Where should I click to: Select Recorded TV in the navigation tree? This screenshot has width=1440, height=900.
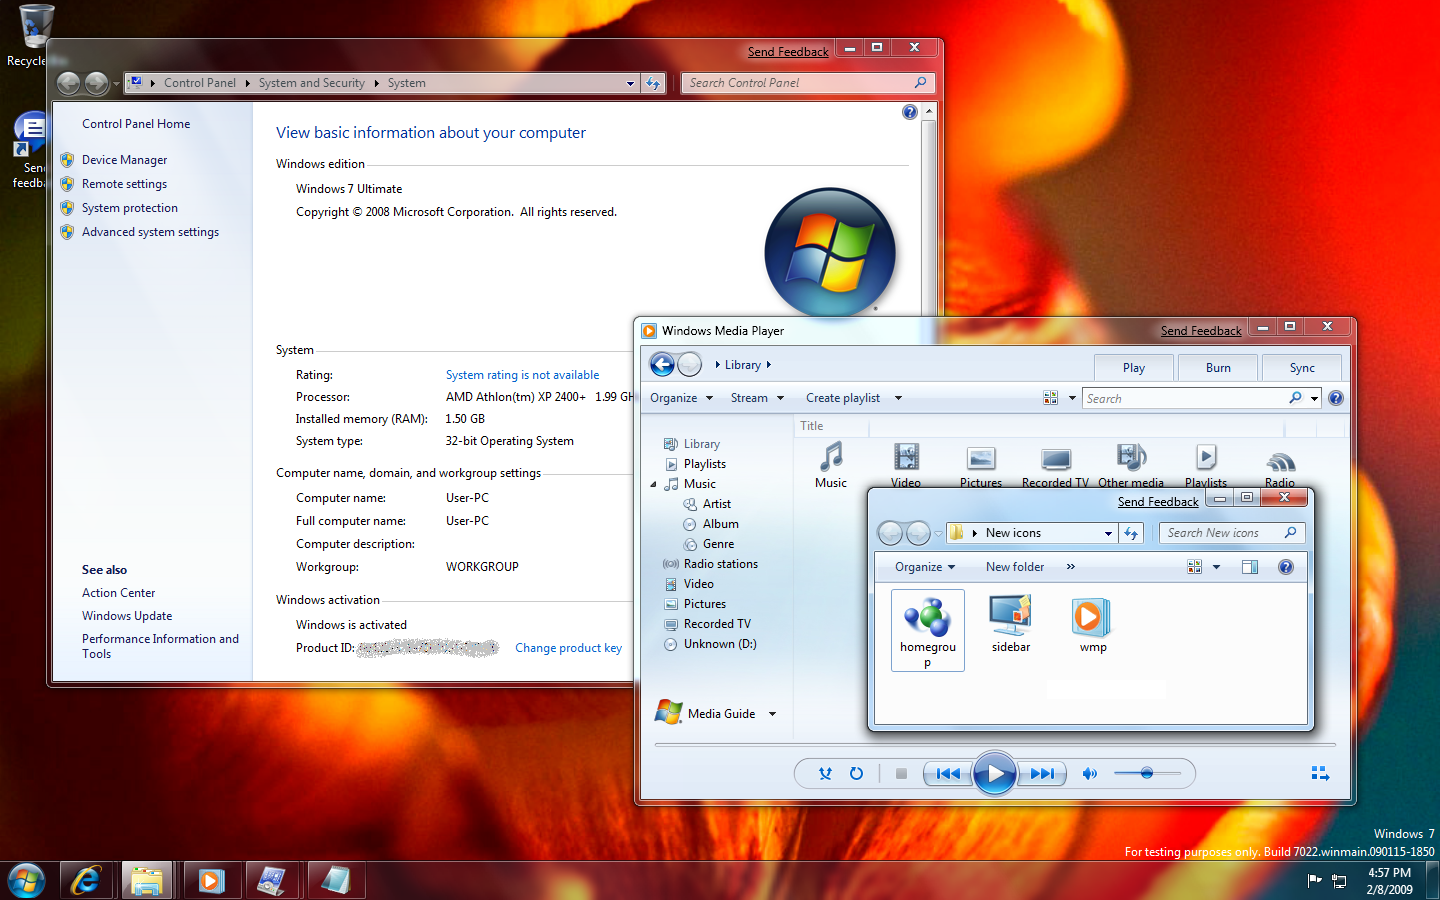(x=717, y=624)
